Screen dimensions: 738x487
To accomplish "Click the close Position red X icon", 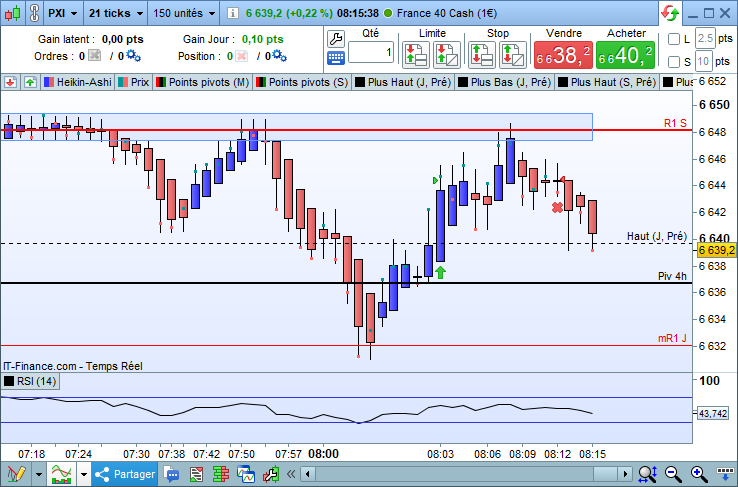I will (241, 56).
